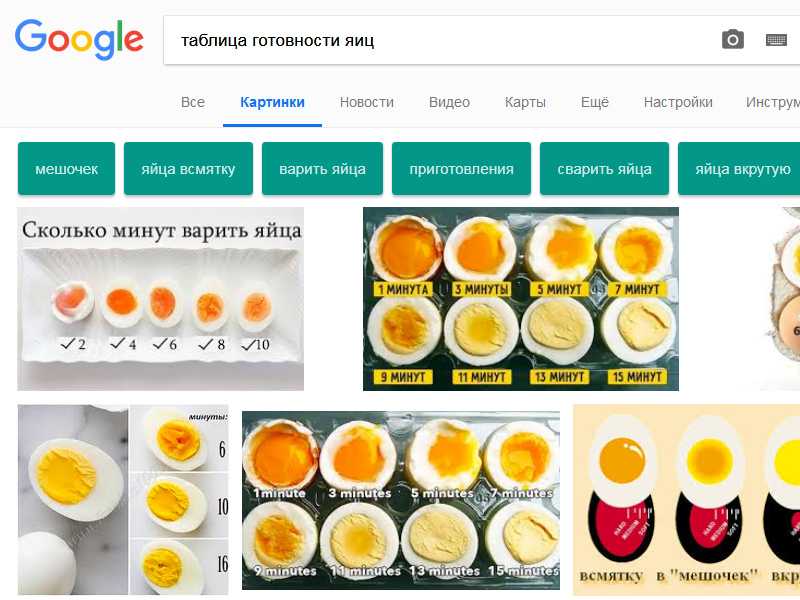Select the Картинки tab

pos(272,102)
